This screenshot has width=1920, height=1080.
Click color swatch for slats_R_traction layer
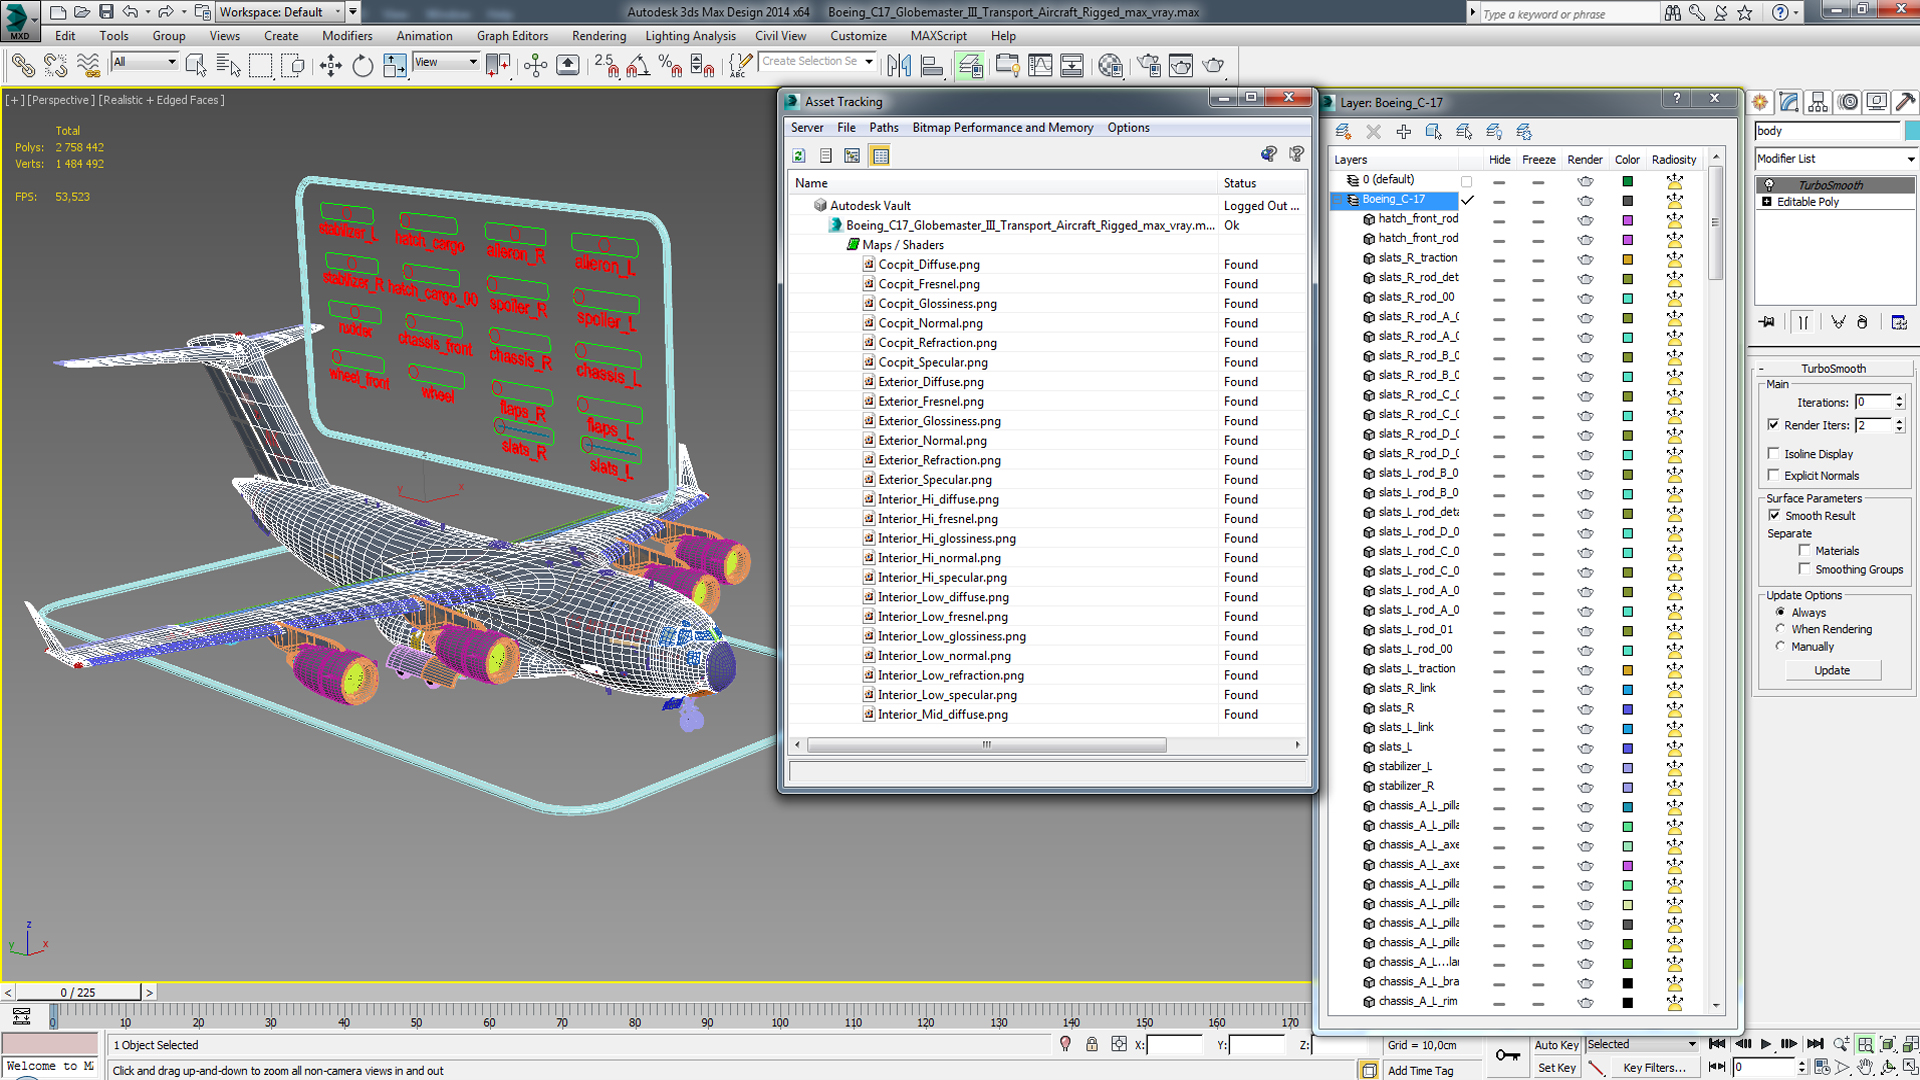tap(1627, 259)
